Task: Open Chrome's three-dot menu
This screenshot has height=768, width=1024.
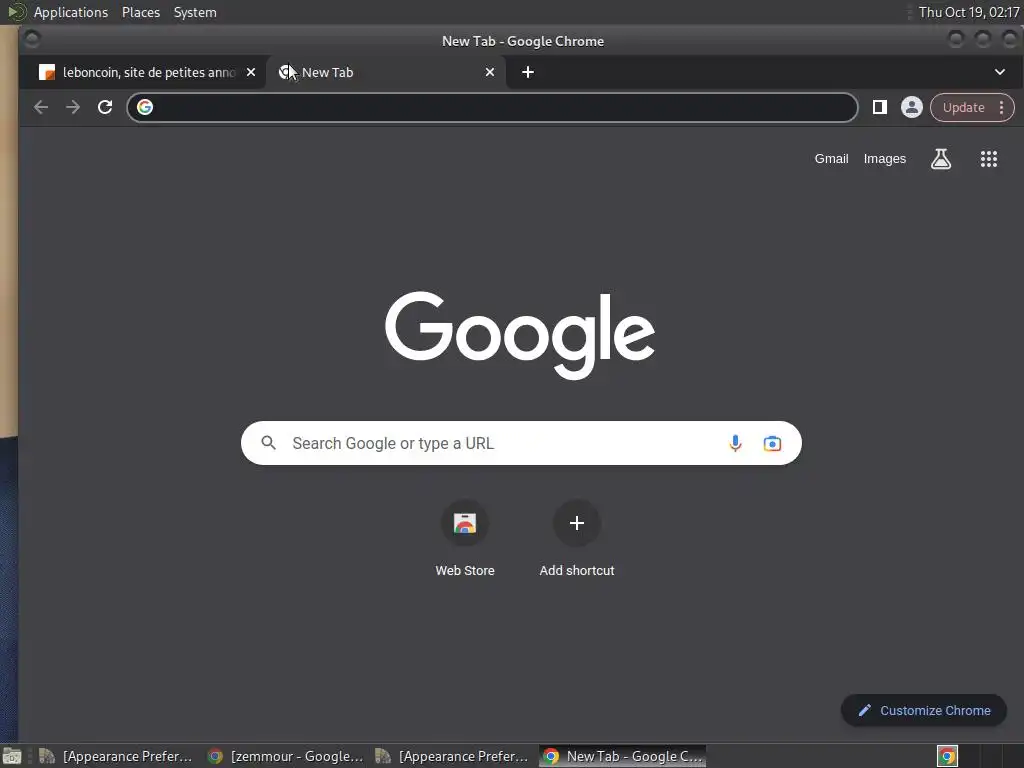Action: pyautogui.click(x=1001, y=108)
